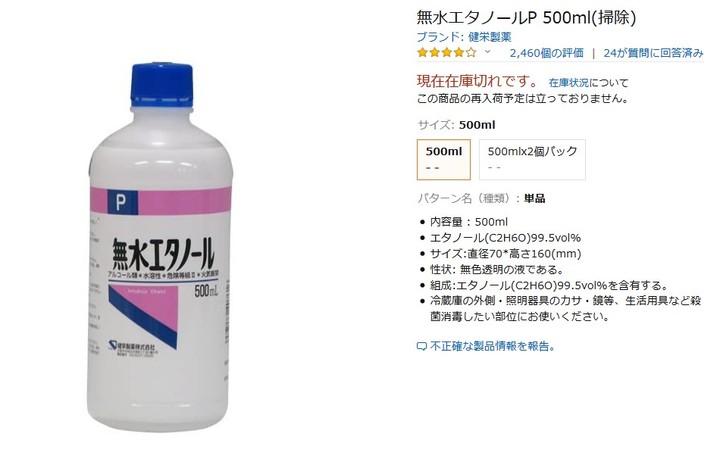Open the 24が質問に回答済み link
The height and width of the screenshot is (474, 720).
(653, 53)
